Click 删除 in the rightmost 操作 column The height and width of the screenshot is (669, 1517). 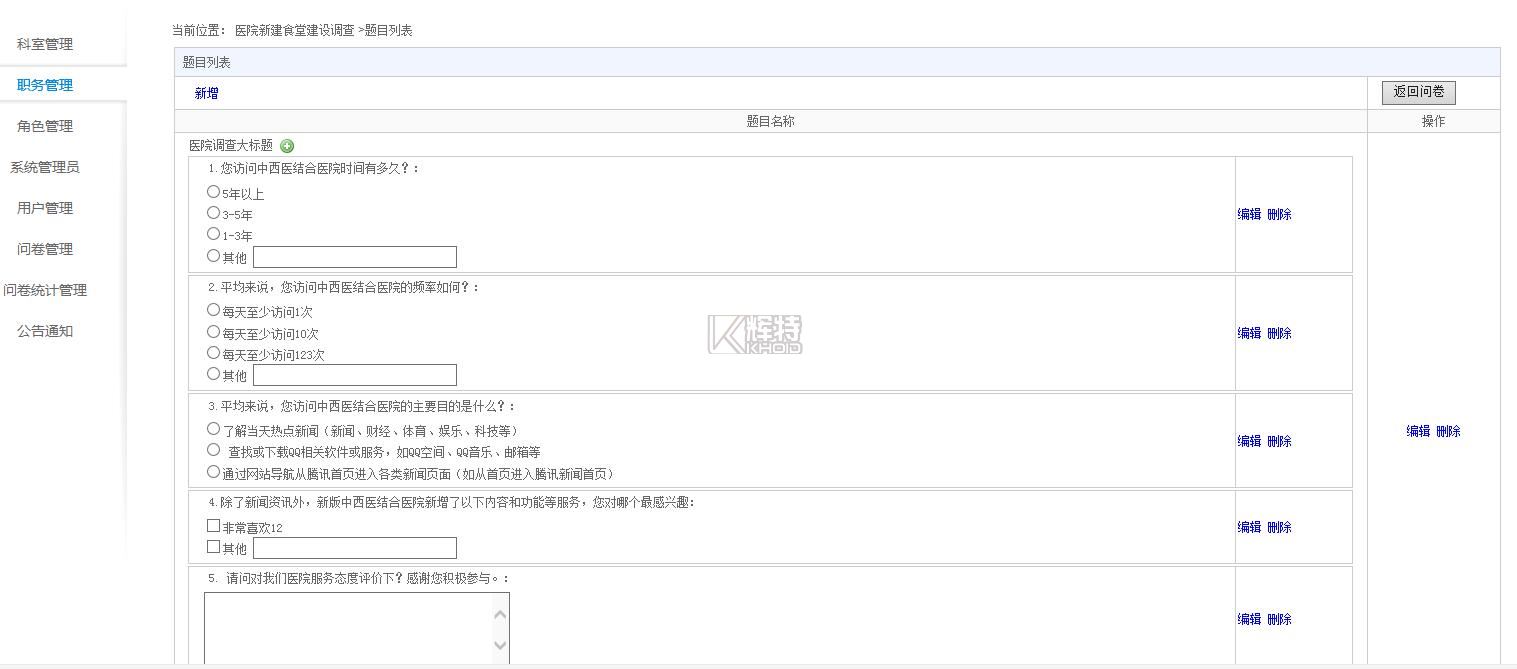(x=1448, y=431)
